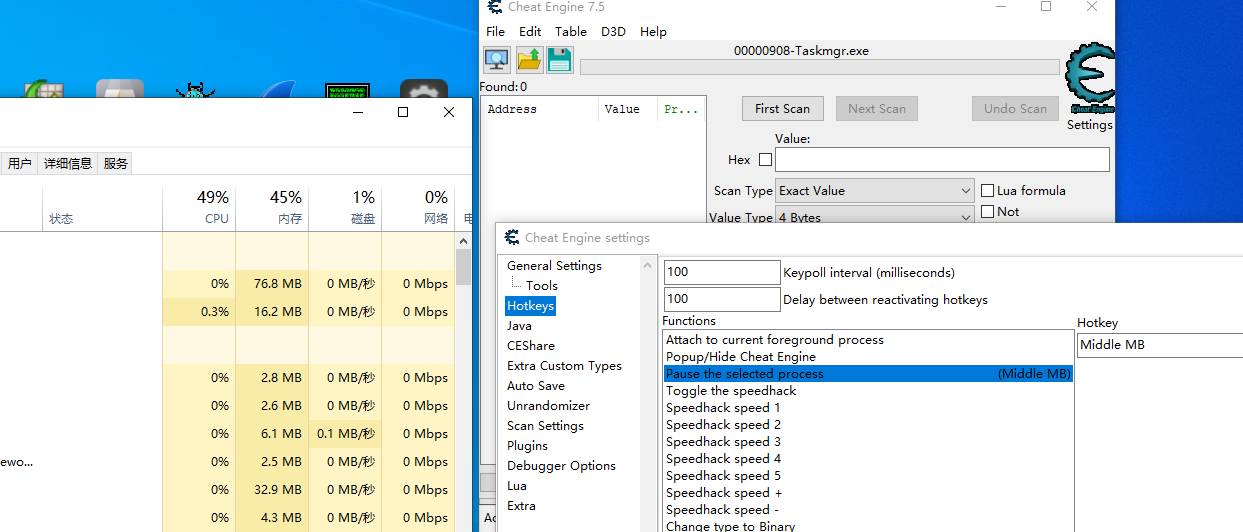Click the reactivating hotkeys delay input field
Image resolution: width=1243 pixels, height=532 pixels.
[721, 299]
